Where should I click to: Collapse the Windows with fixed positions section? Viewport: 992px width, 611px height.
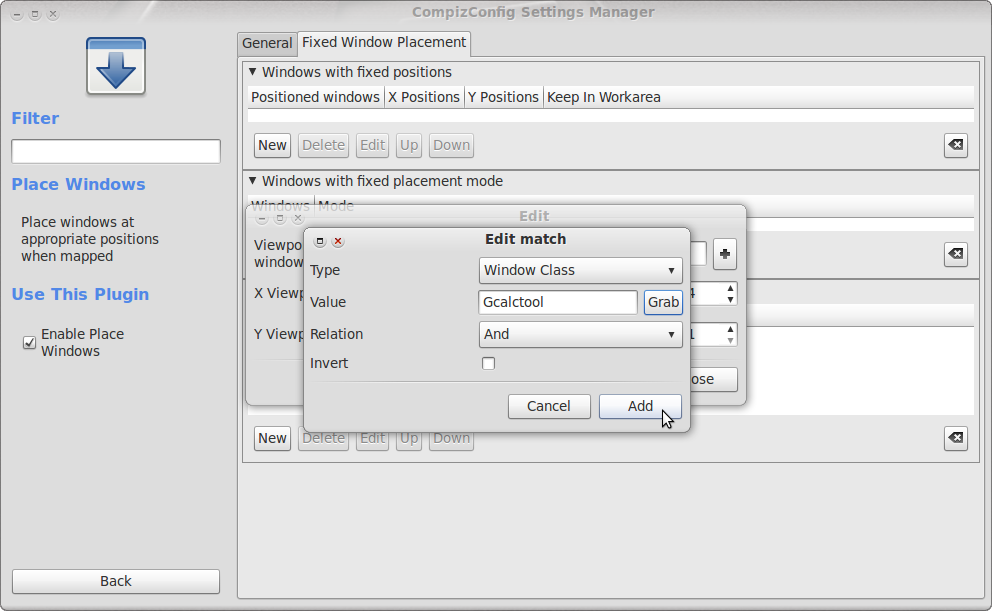point(252,71)
